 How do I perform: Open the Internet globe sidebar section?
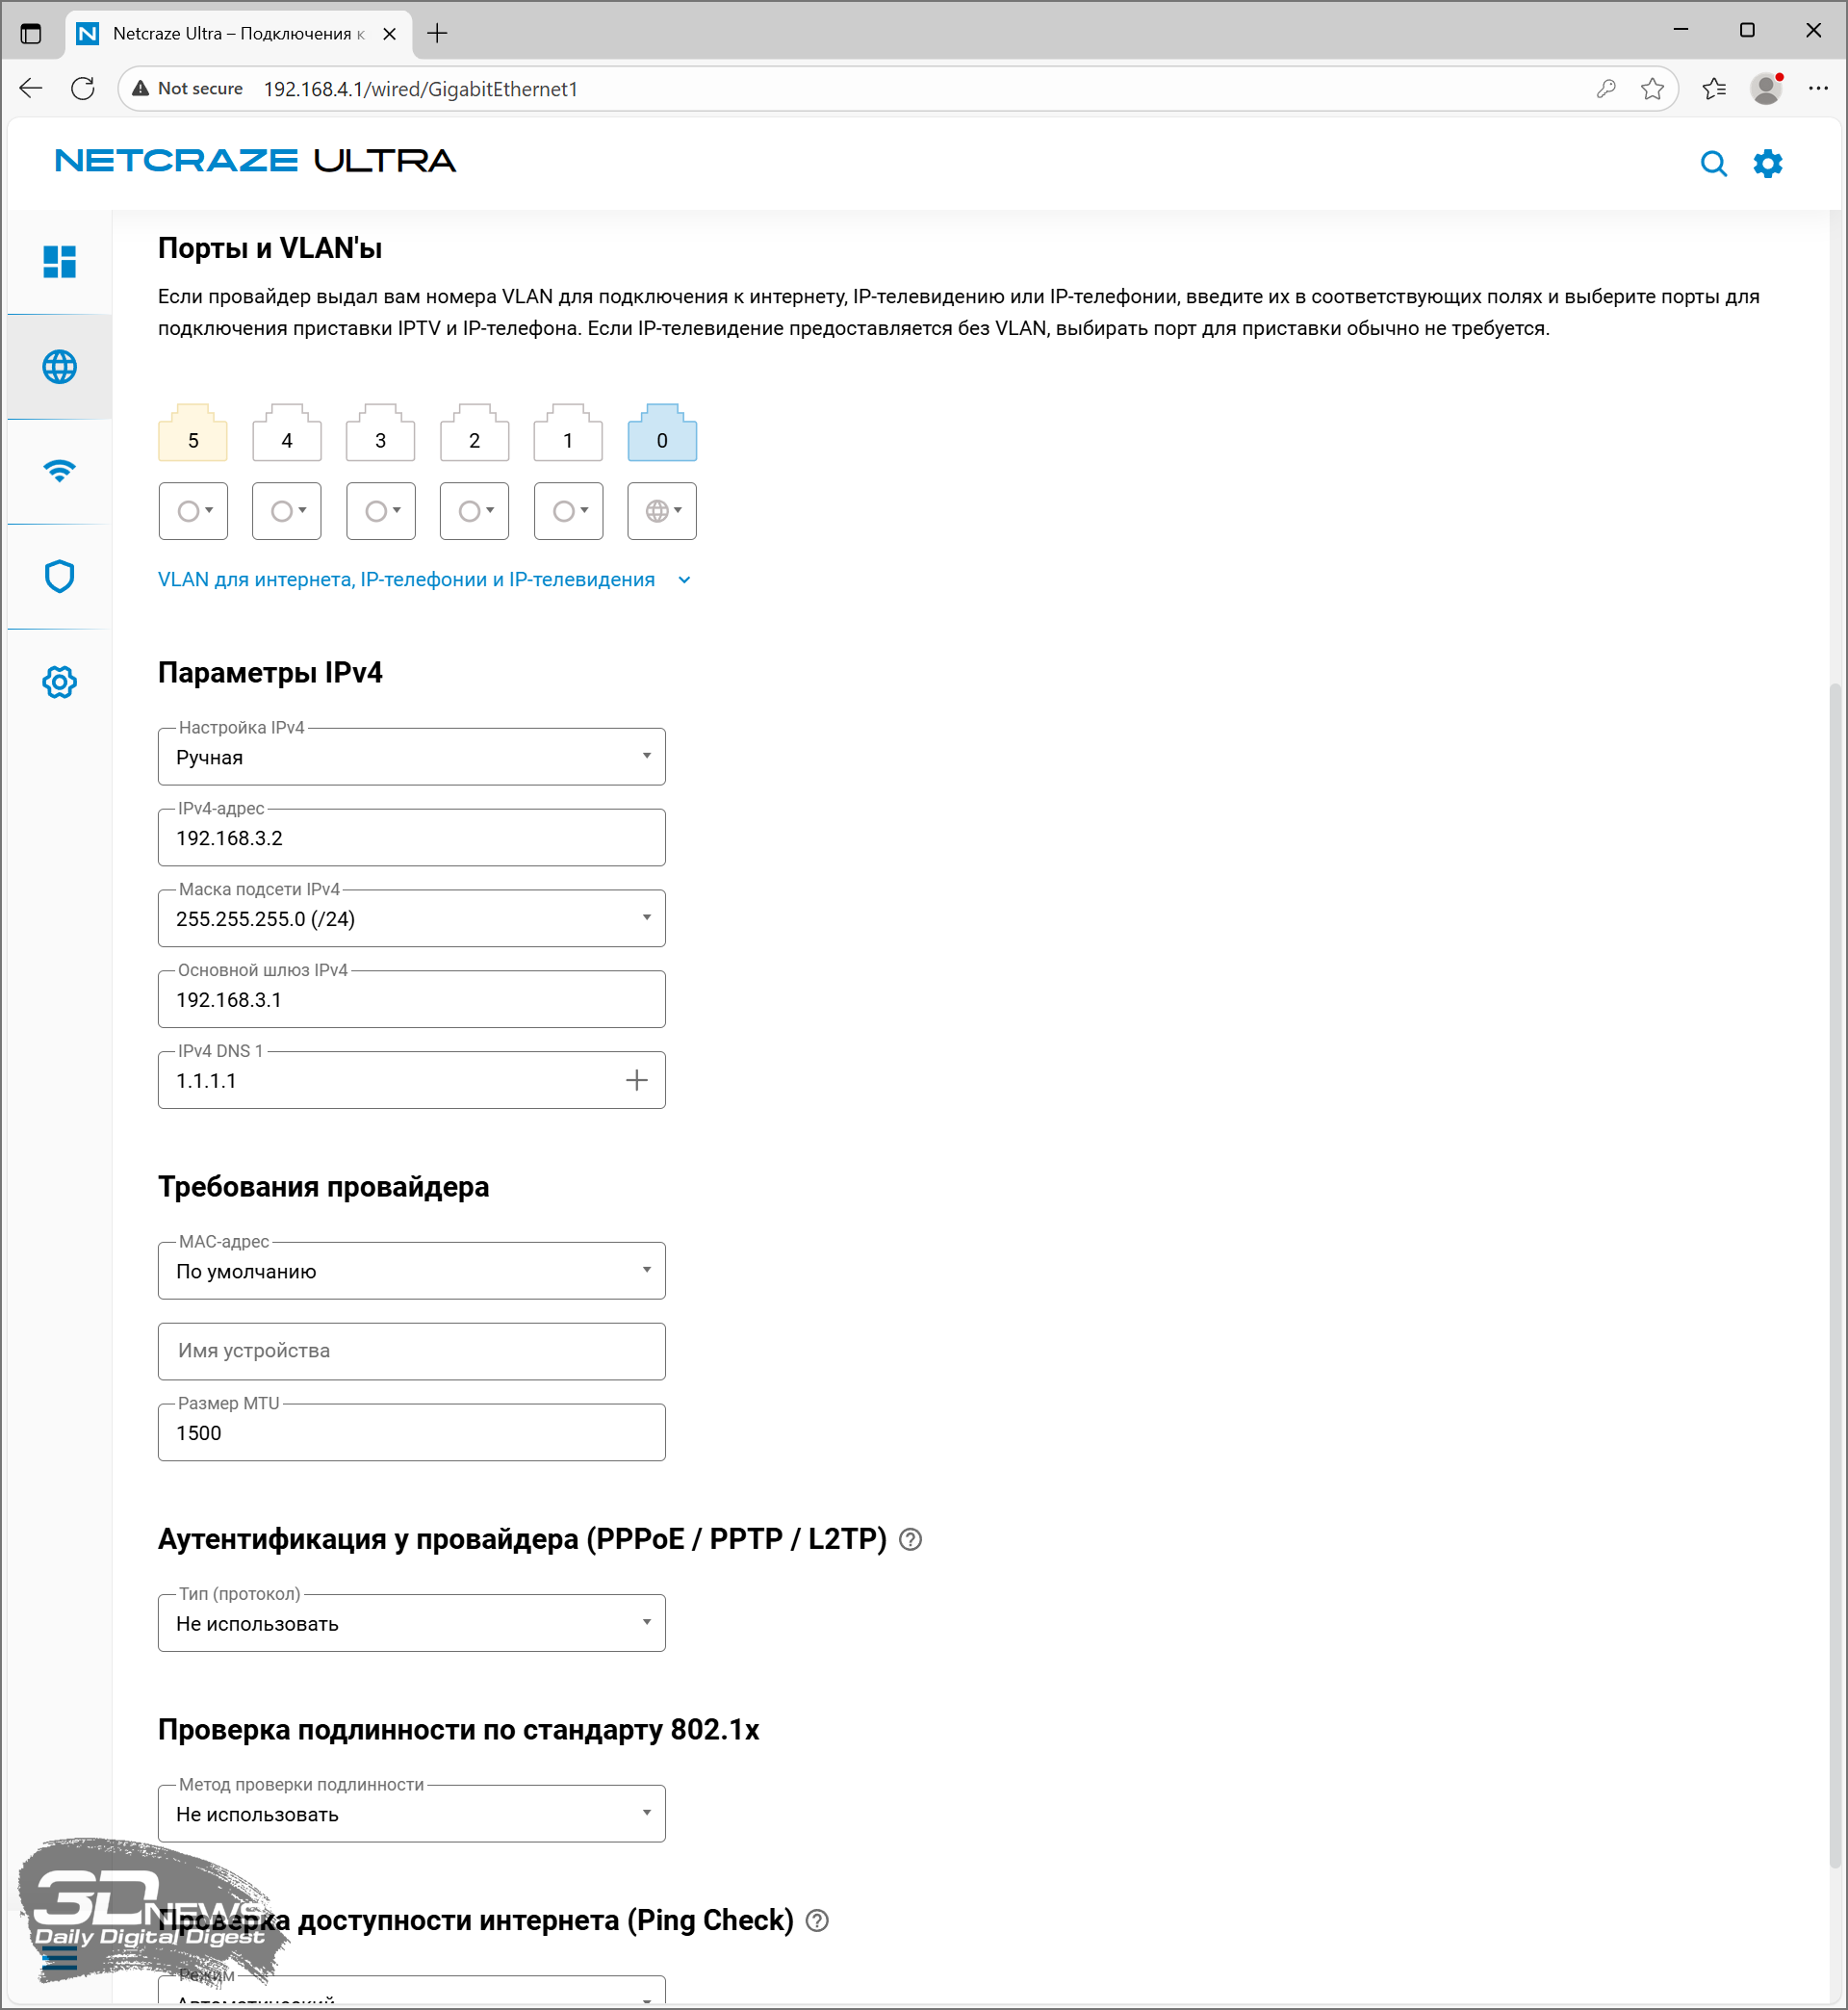59,367
